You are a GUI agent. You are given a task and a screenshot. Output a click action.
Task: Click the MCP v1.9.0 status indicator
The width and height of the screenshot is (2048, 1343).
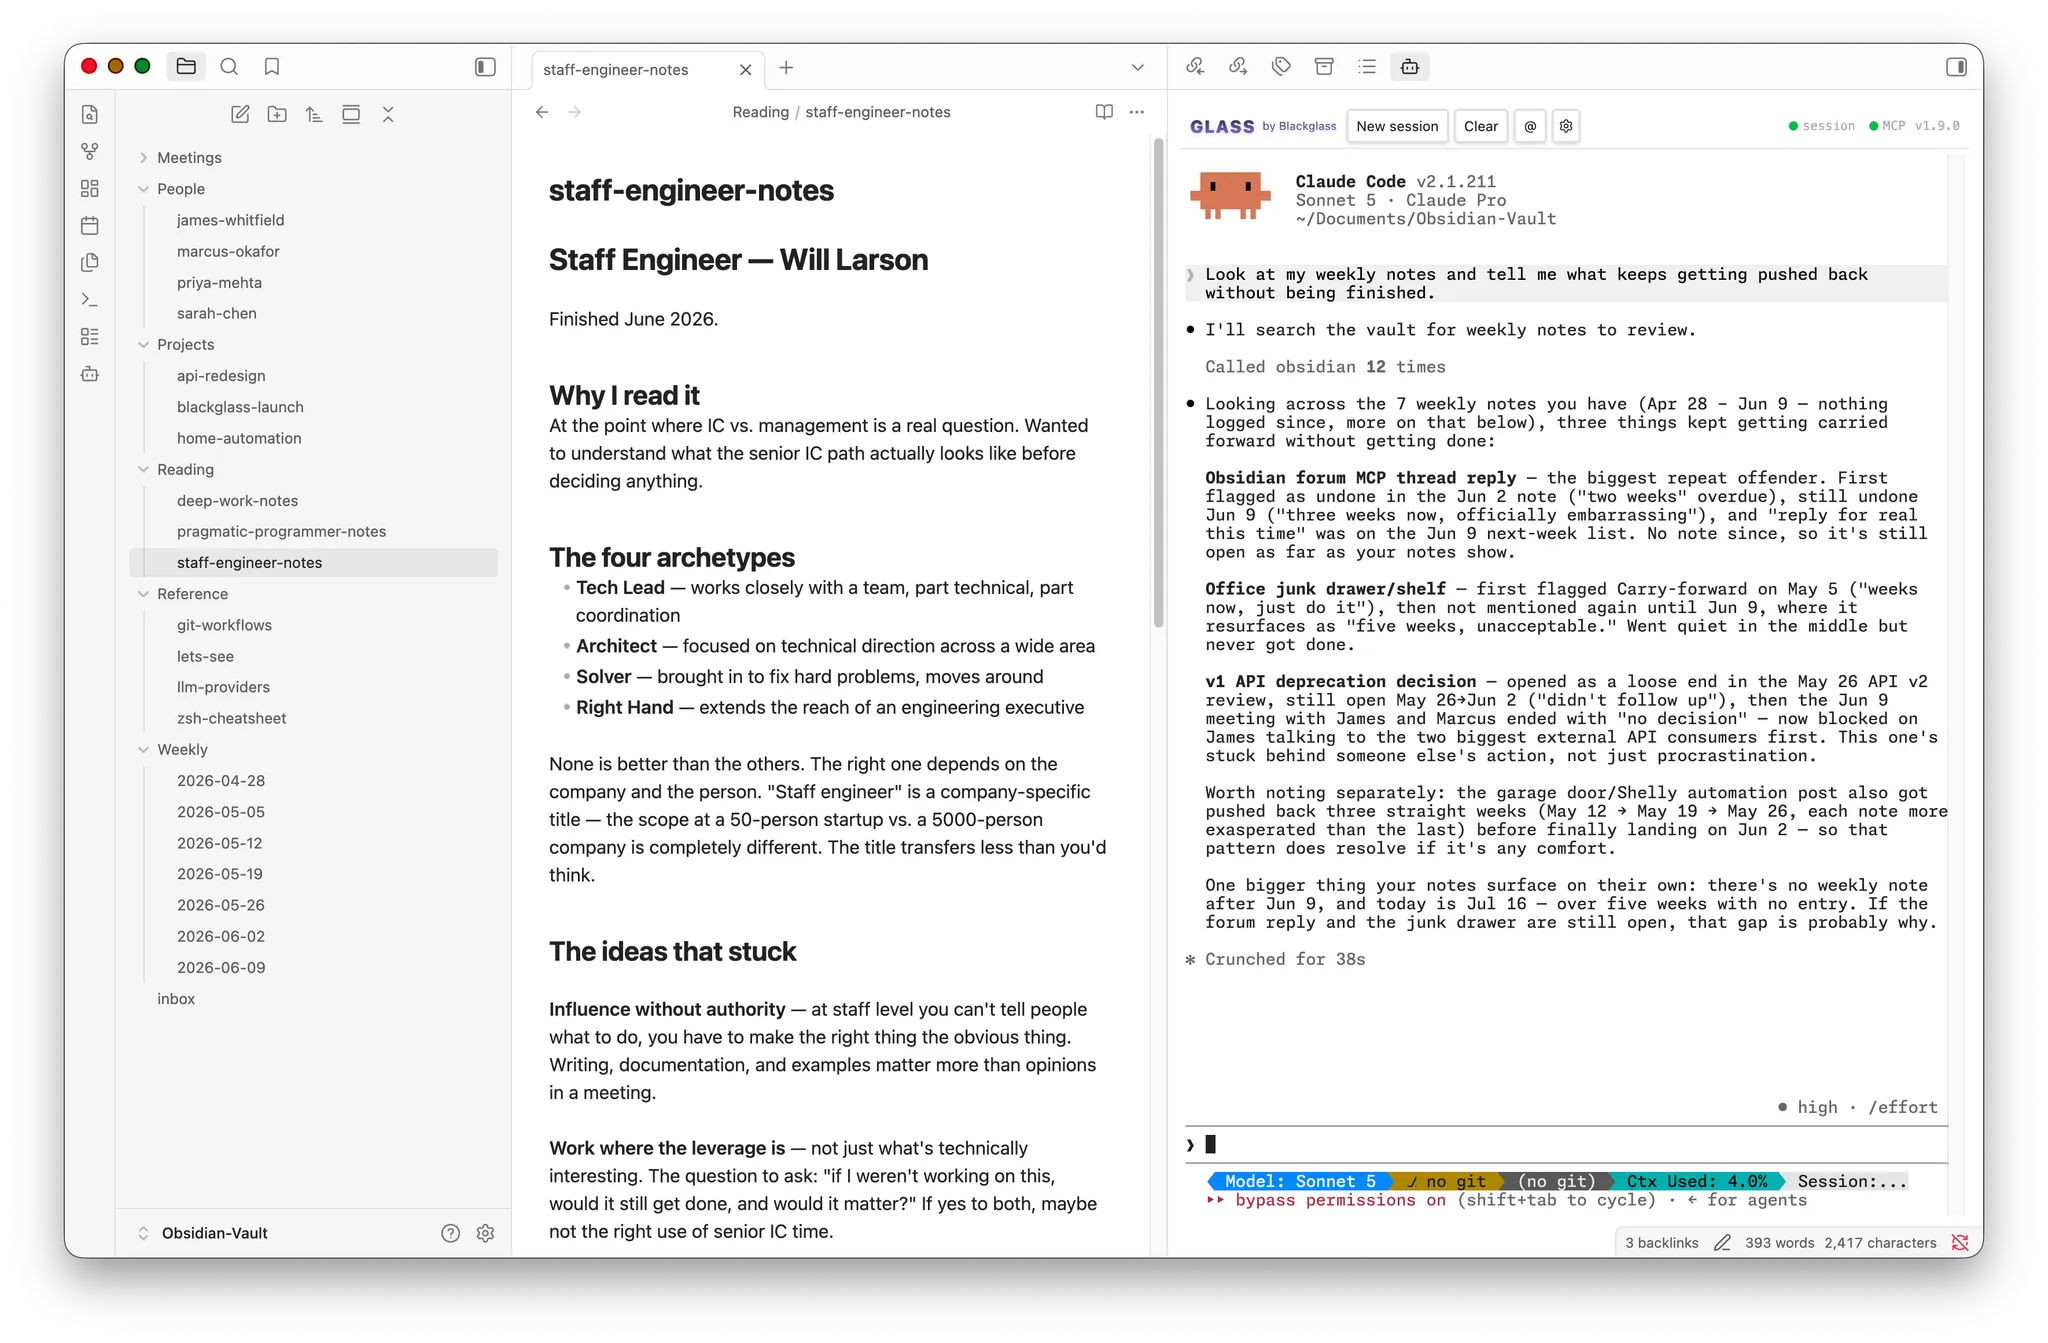click(1914, 126)
